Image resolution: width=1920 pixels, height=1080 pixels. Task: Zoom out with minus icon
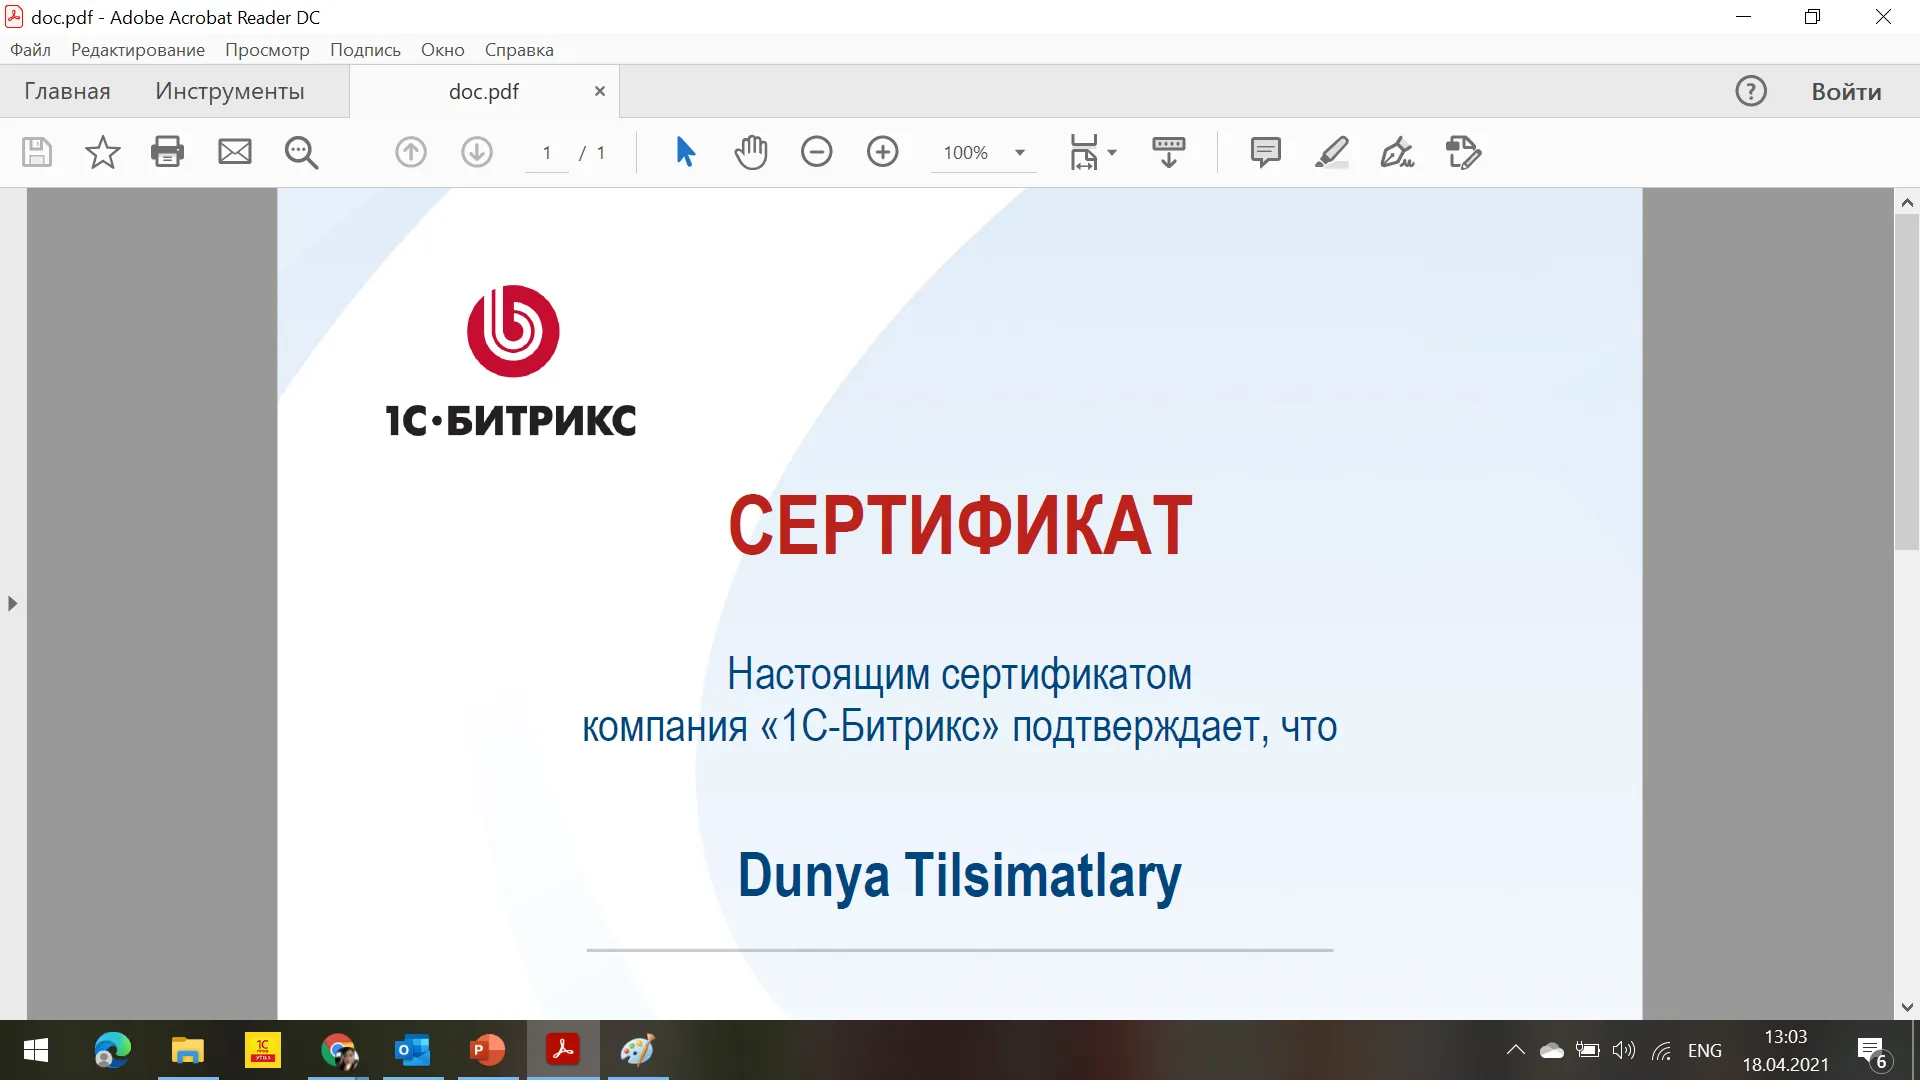[x=817, y=152]
